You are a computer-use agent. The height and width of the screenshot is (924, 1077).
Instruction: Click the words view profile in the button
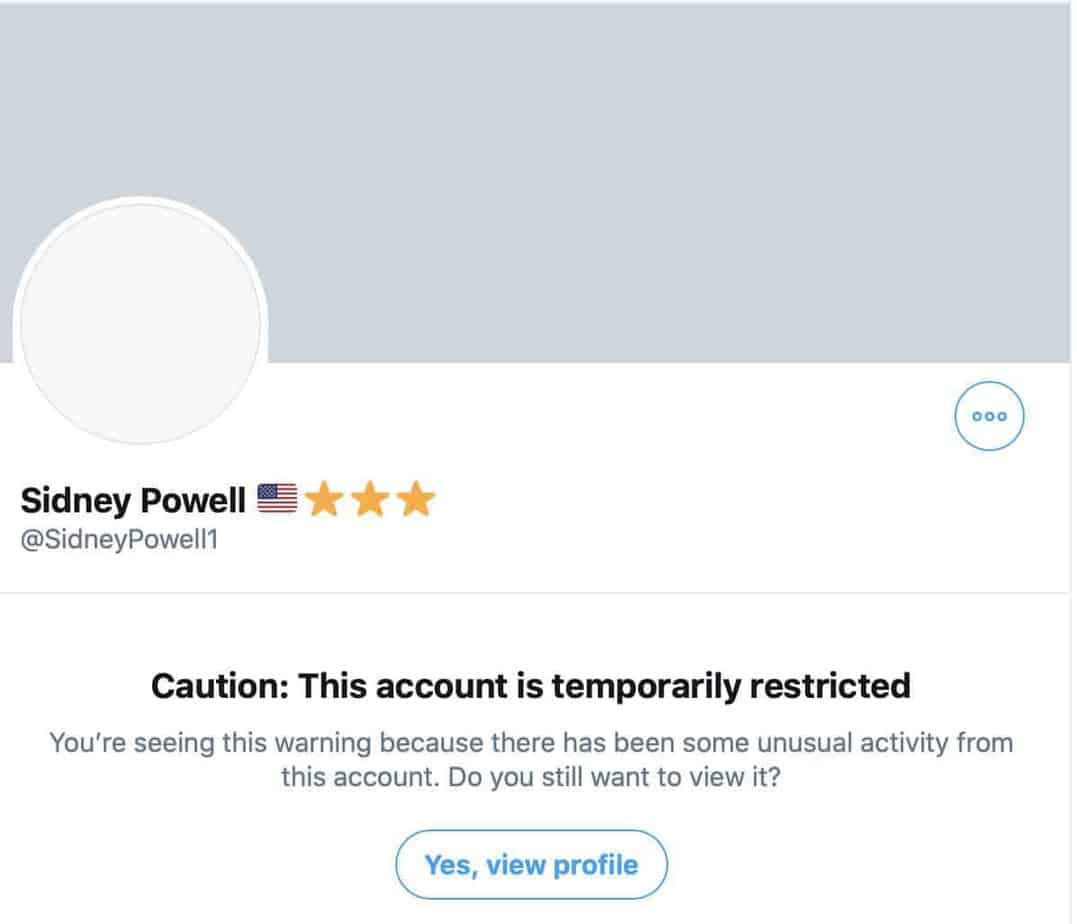[562, 865]
